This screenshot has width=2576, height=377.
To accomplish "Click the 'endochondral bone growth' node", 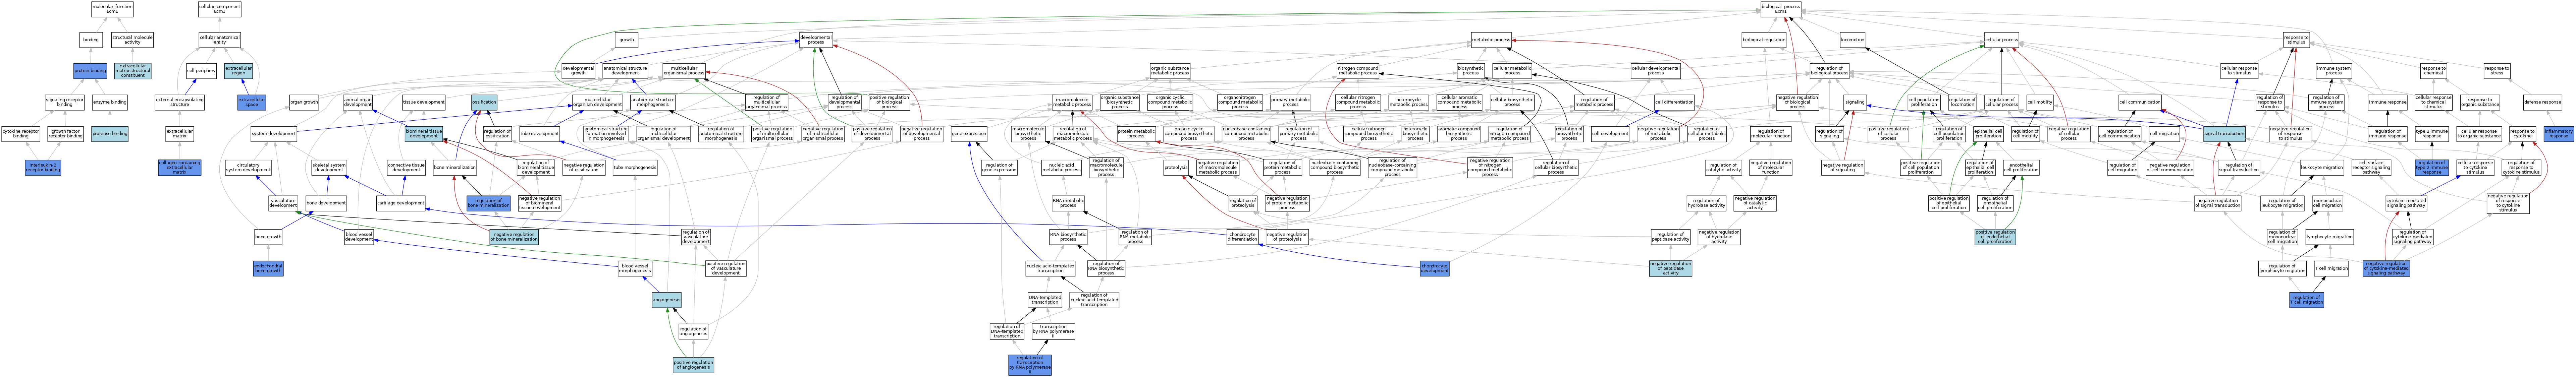I will (268, 268).
